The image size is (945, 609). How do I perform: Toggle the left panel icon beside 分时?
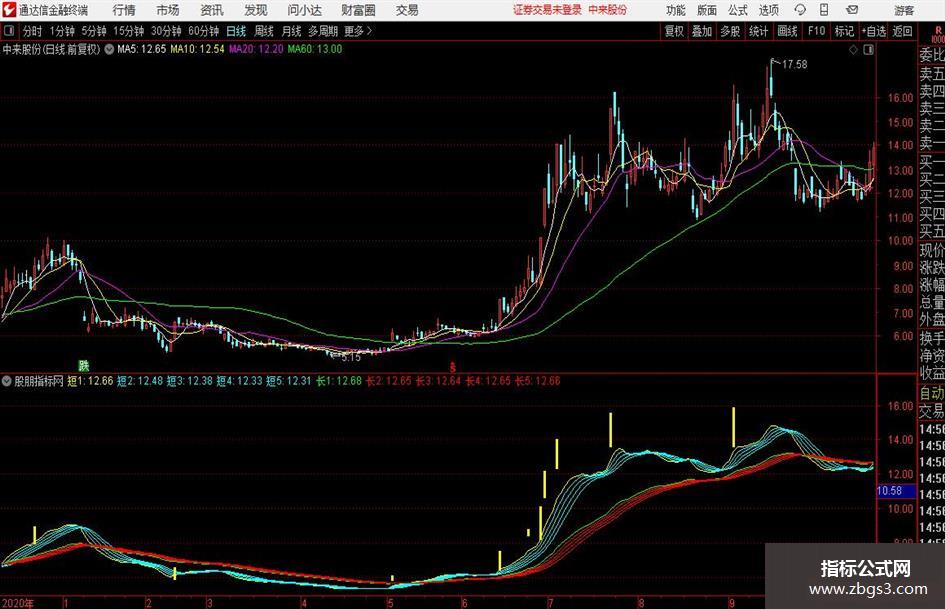pyautogui.click(x=9, y=31)
